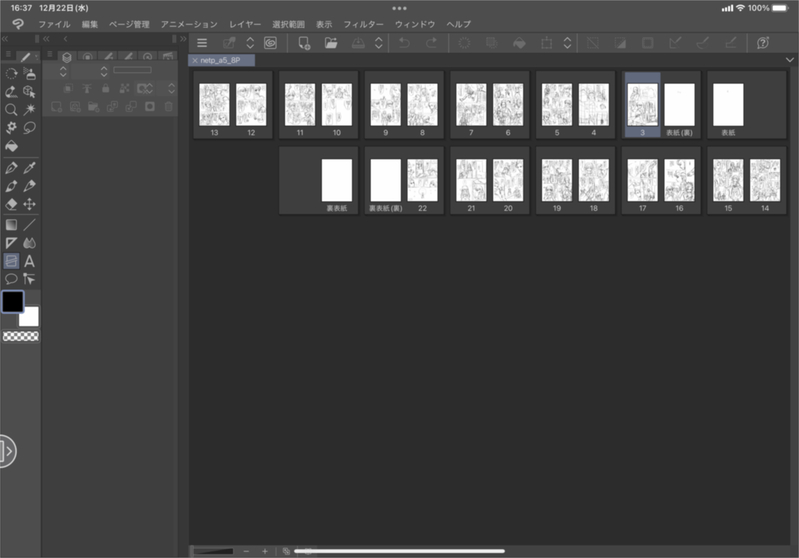This screenshot has height=558, width=799.
Task: Select the Eraser tool
Action: pos(11,203)
